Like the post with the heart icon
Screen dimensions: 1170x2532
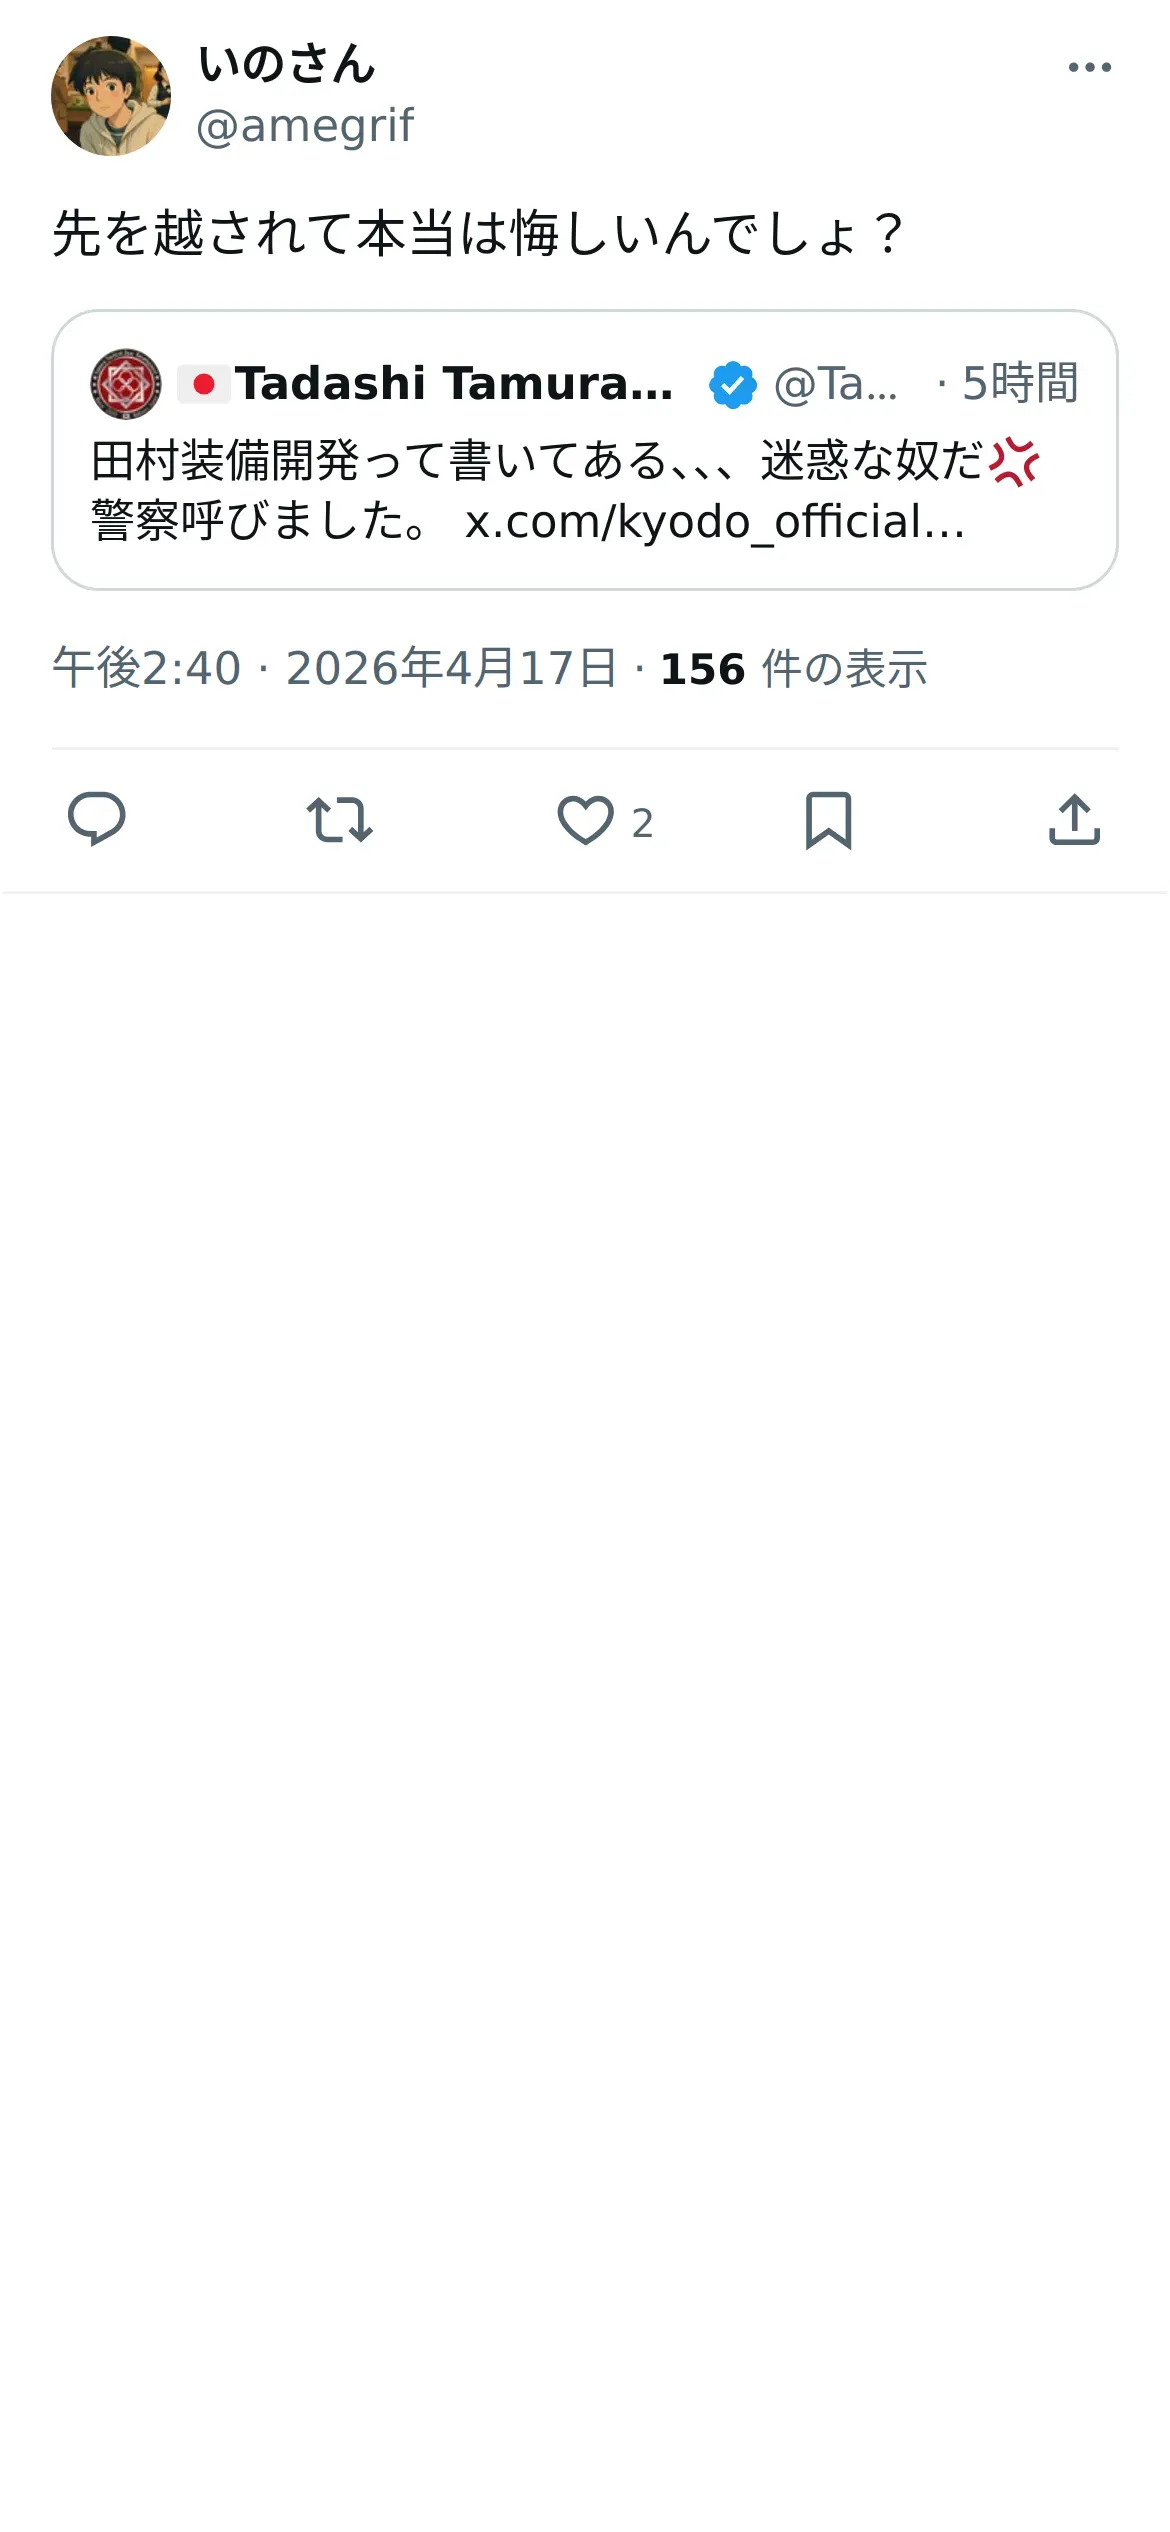click(585, 820)
